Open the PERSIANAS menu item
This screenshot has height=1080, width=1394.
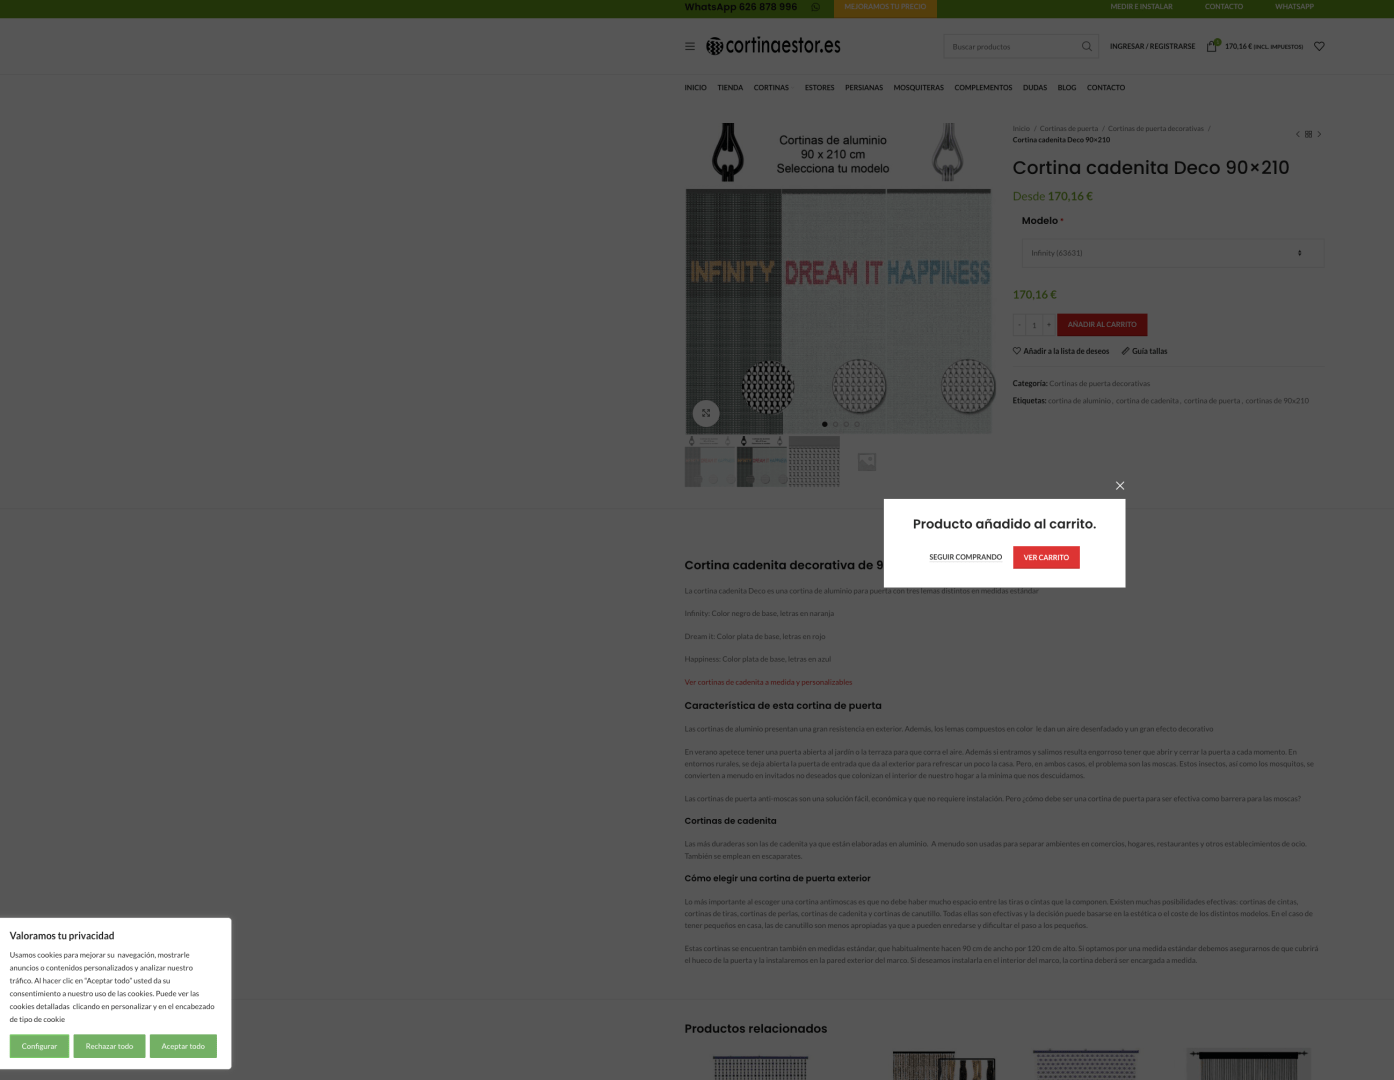(864, 88)
